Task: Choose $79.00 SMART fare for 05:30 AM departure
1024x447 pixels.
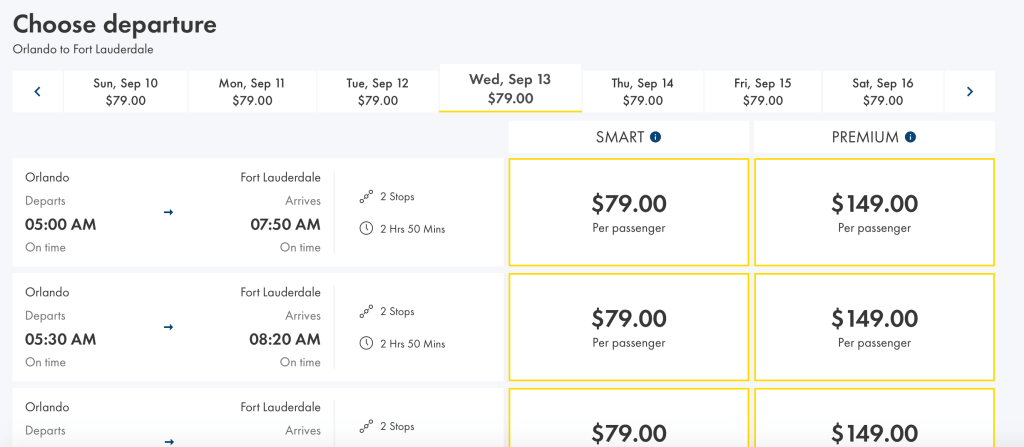Action: point(628,327)
